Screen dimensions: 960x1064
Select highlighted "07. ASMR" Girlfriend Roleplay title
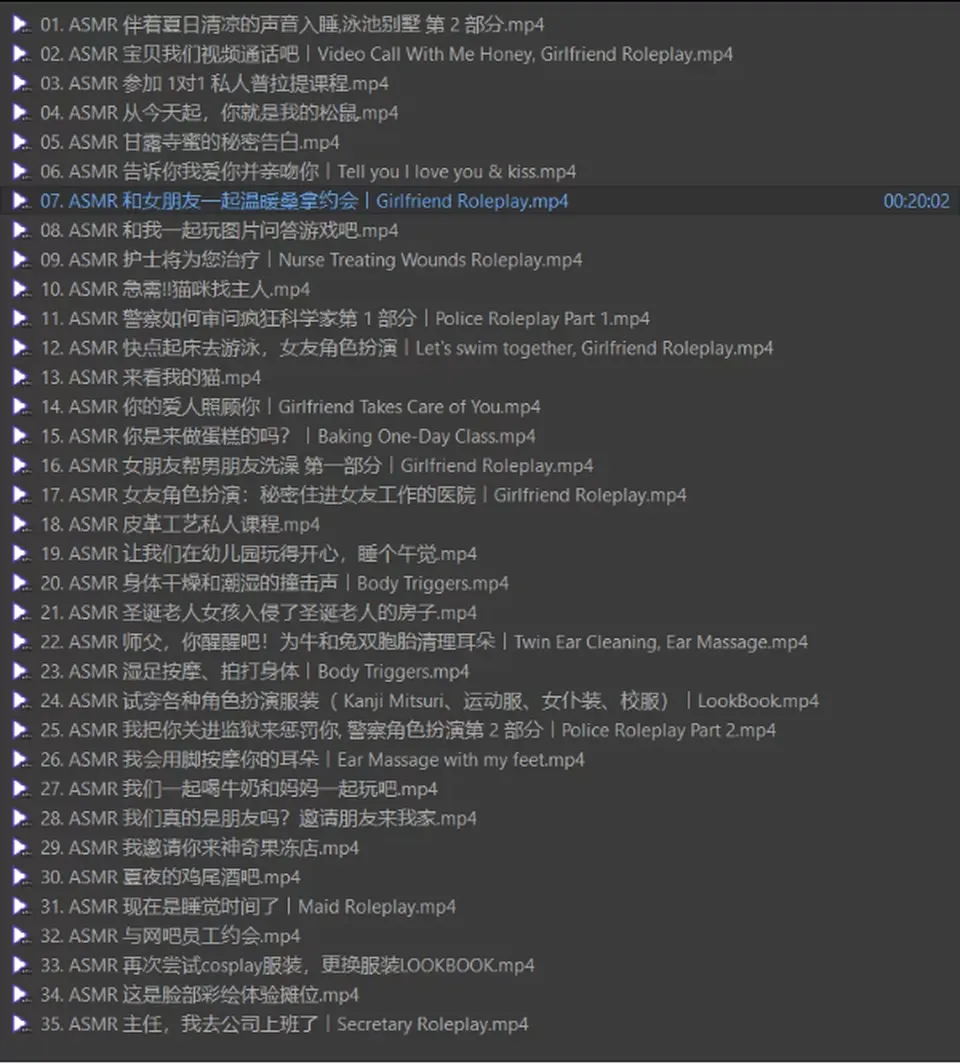point(304,202)
